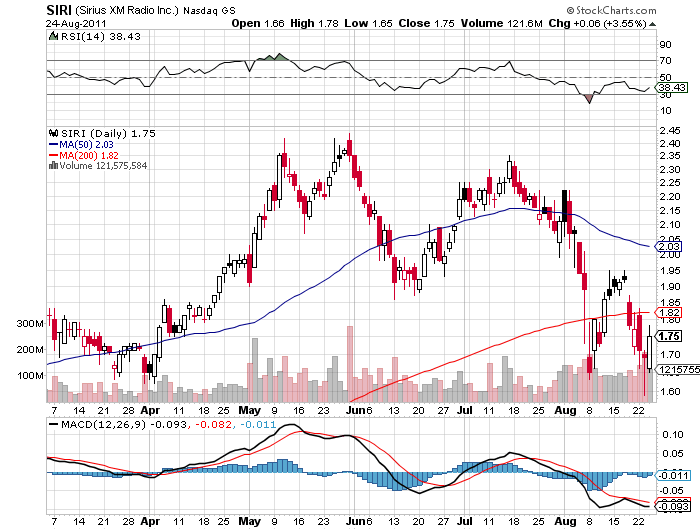Click the Low 1.65 value

(x=368, y=23)
